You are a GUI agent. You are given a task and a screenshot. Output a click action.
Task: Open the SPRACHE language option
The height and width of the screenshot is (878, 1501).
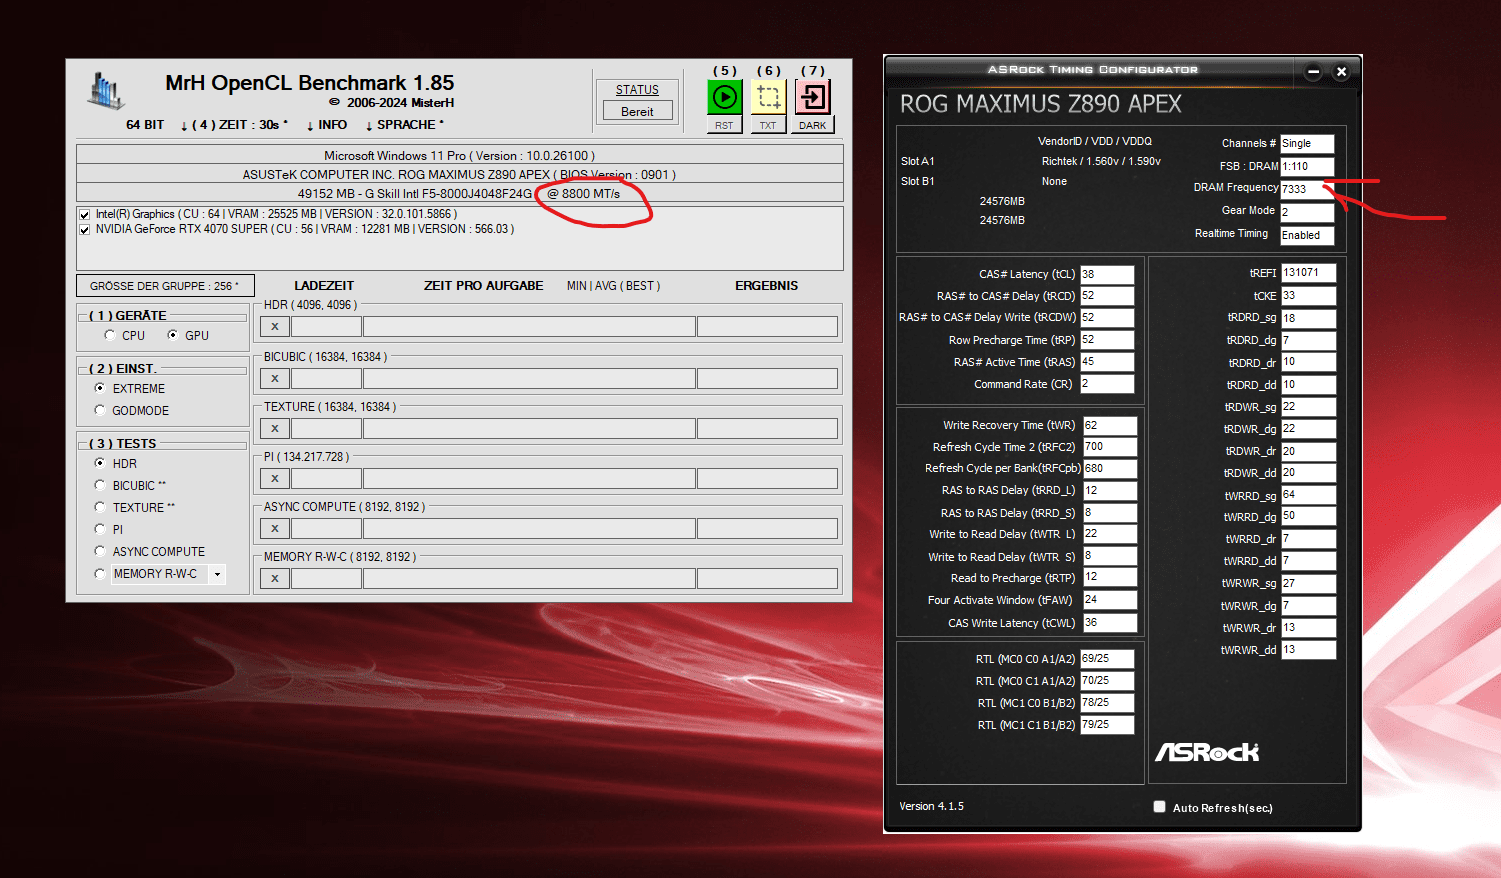click(x=405, y=125)
